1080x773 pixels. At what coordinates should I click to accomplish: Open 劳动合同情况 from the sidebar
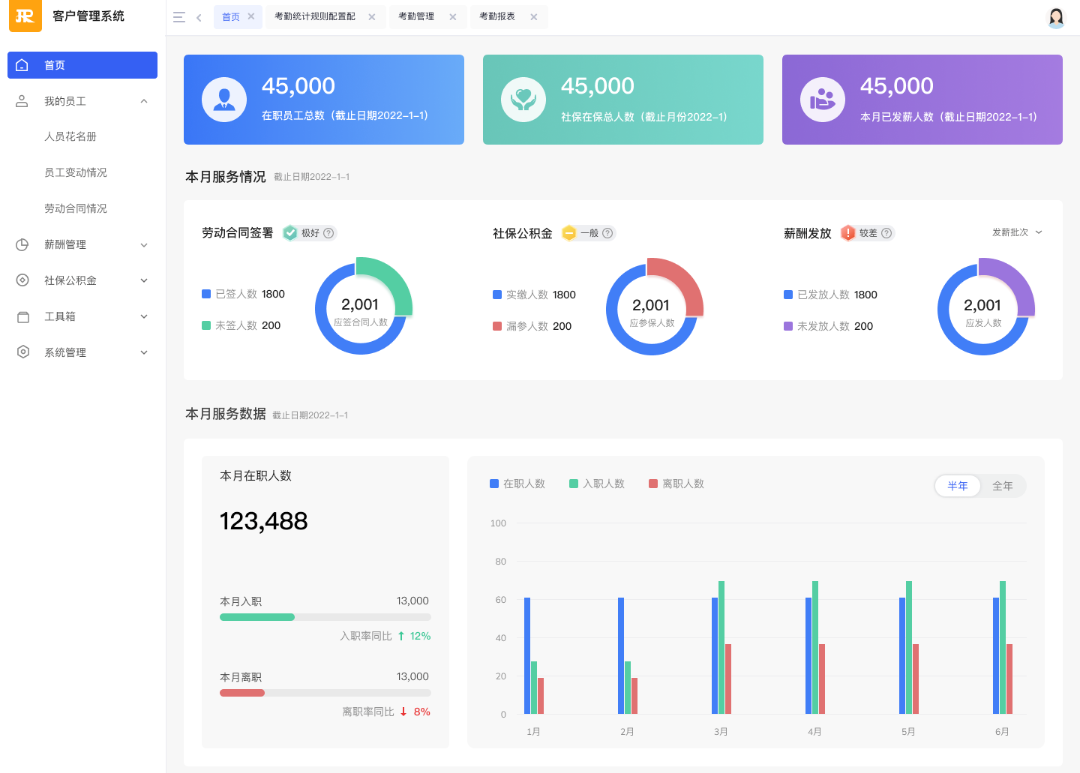pyautogui.click(x=75, y=208)
